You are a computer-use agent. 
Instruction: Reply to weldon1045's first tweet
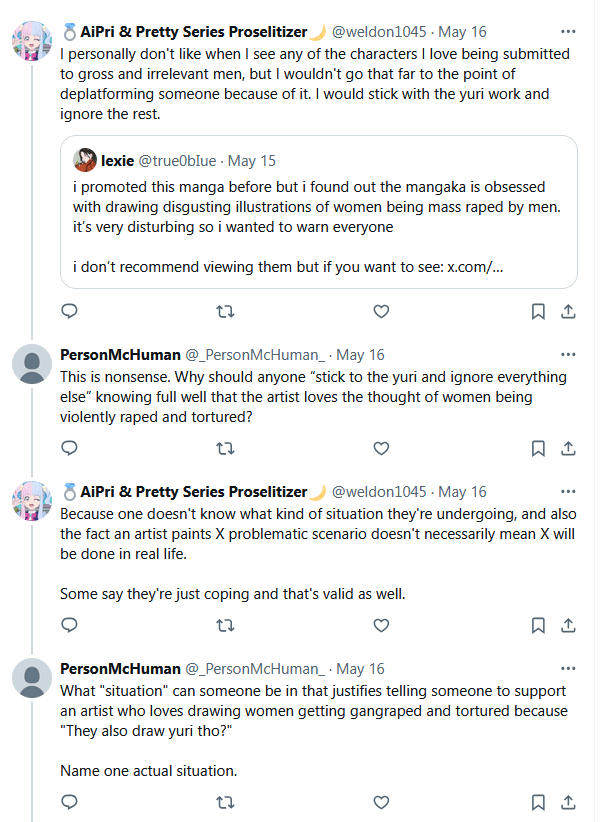click(69, 311)
